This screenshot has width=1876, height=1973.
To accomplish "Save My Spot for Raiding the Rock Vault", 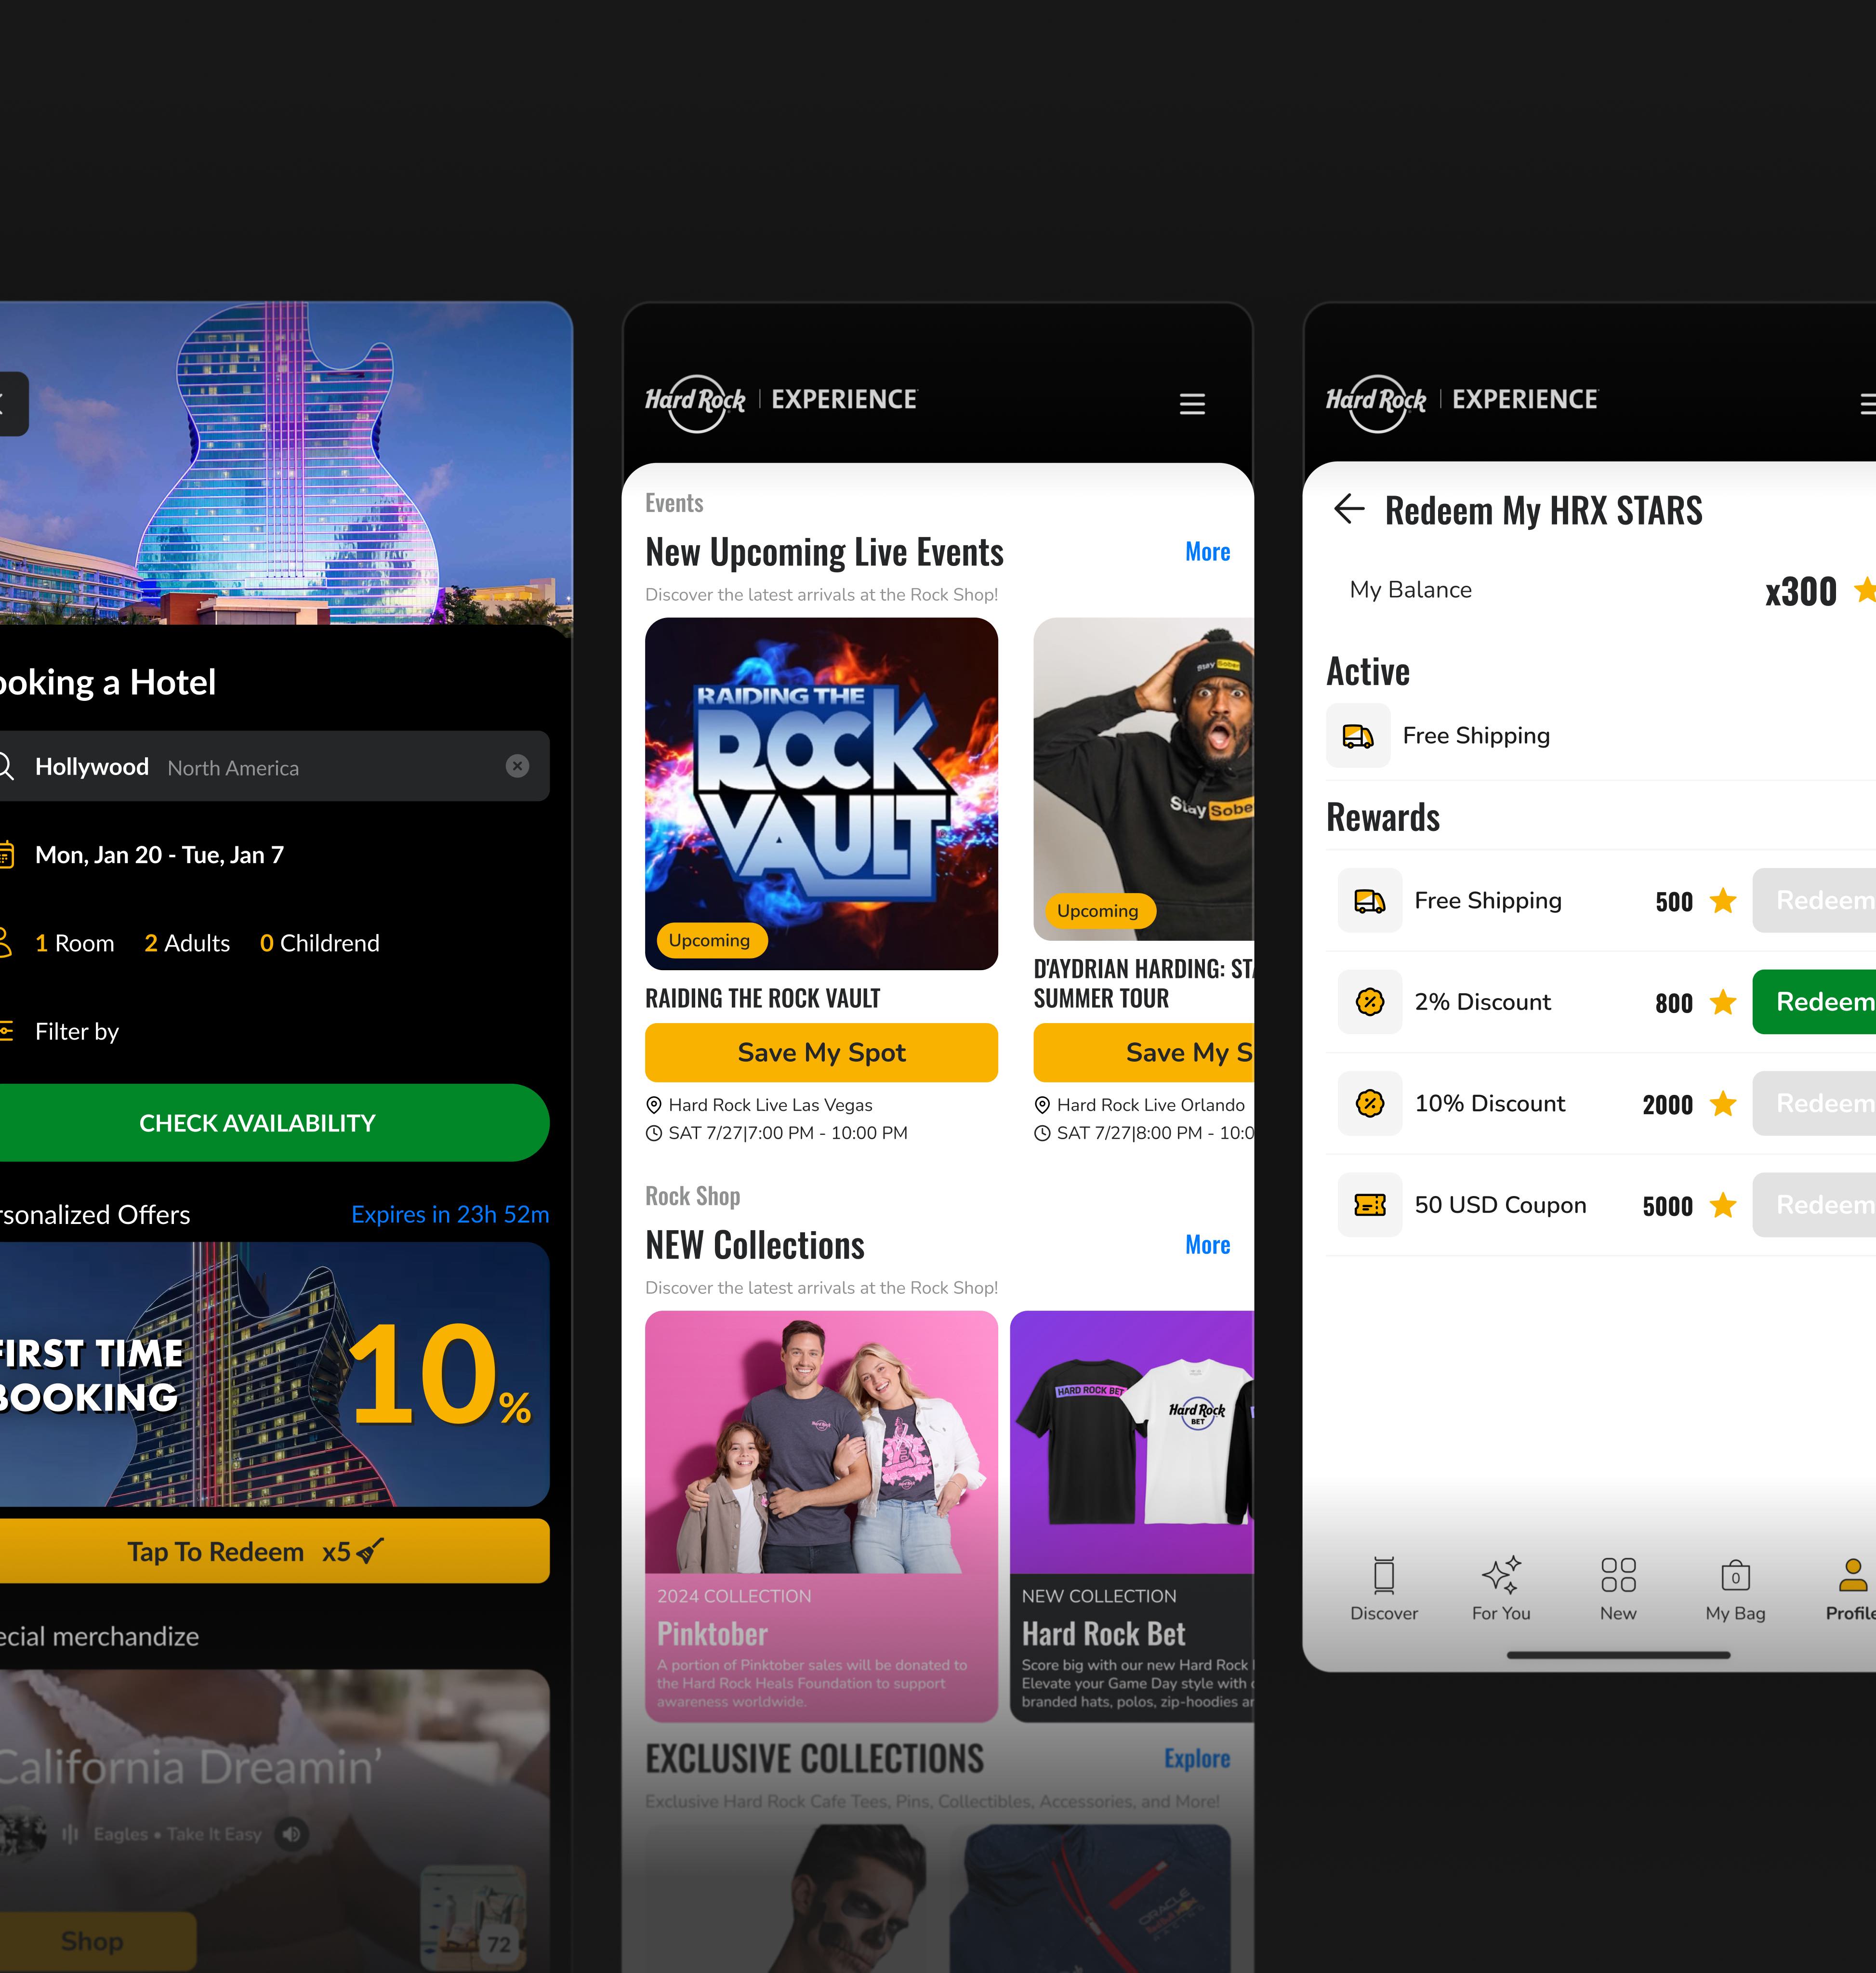I will coord(821,1052).
